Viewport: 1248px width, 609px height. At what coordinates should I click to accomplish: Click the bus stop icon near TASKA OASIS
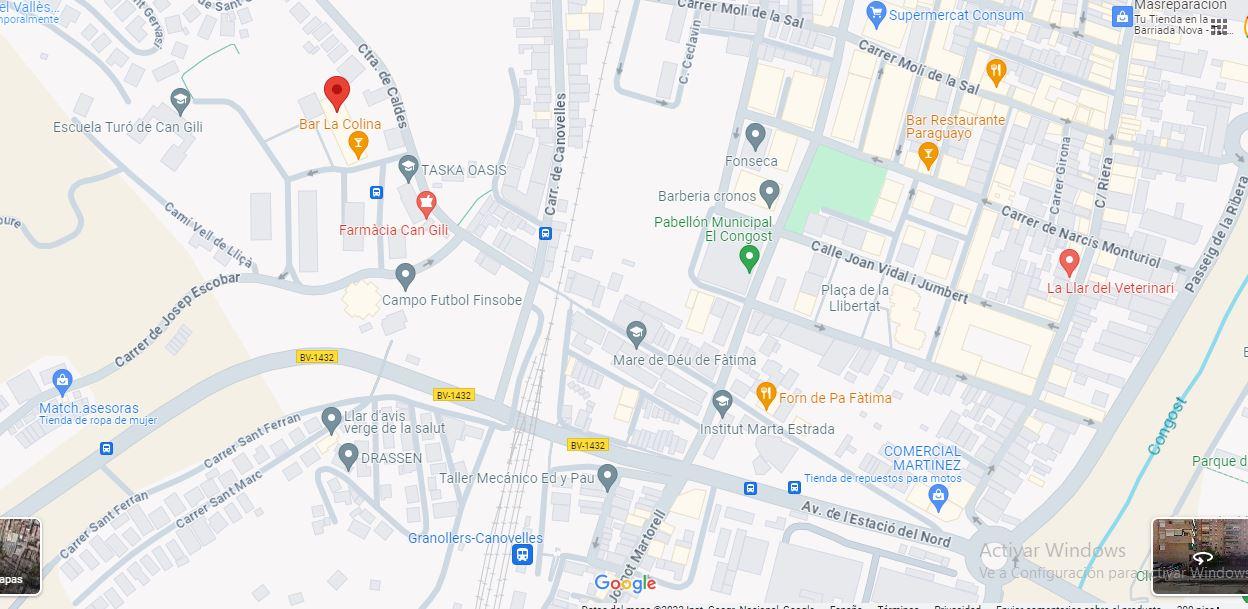(x=376, y=193)
